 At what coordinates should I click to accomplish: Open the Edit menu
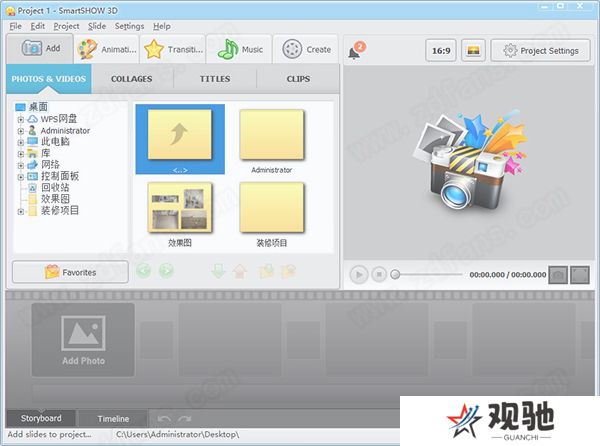tap(38, 26)
